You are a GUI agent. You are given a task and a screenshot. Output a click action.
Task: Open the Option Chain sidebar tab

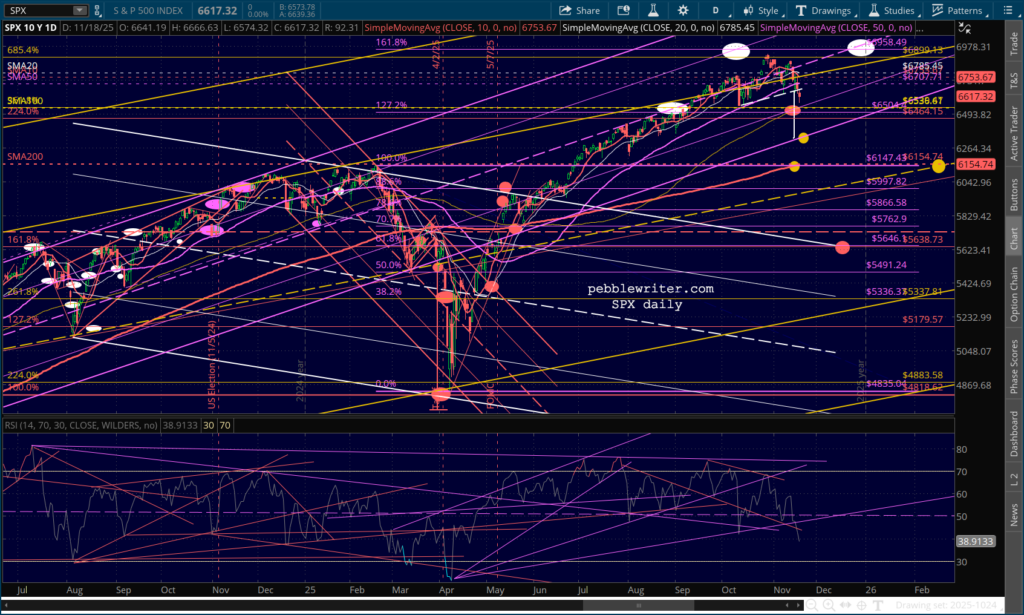pyautogui.click(x=1014, y=294)
